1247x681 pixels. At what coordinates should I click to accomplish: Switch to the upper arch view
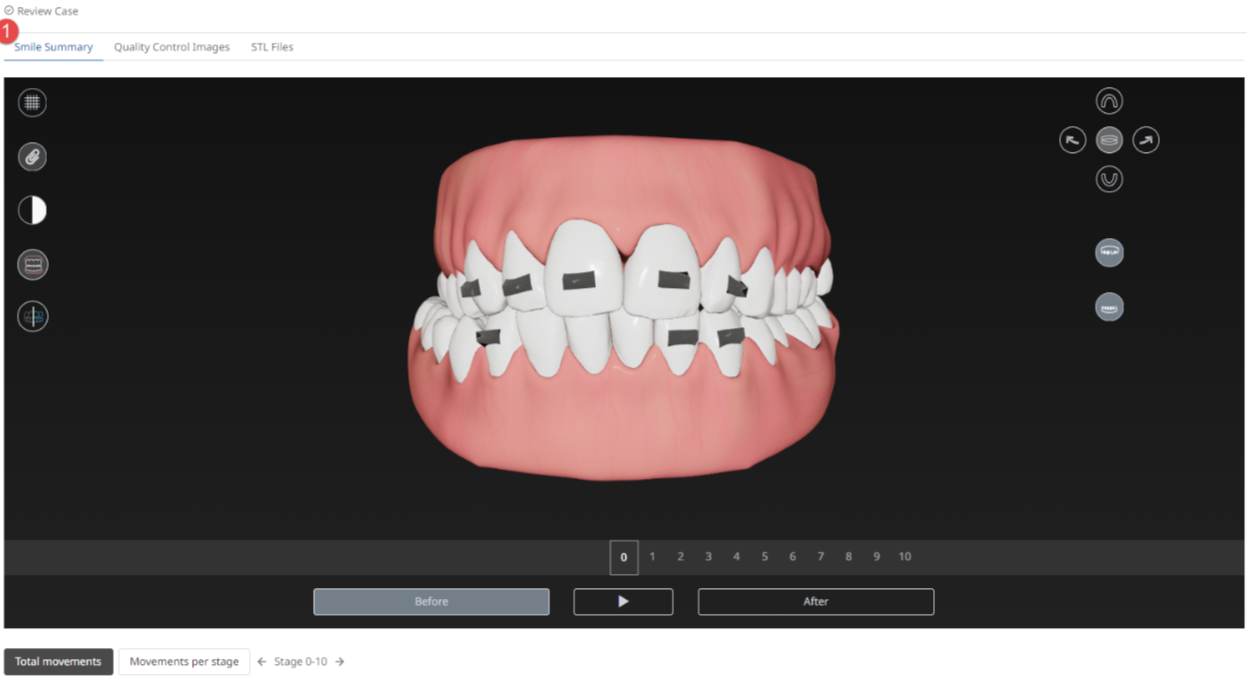coord(1109,100)
